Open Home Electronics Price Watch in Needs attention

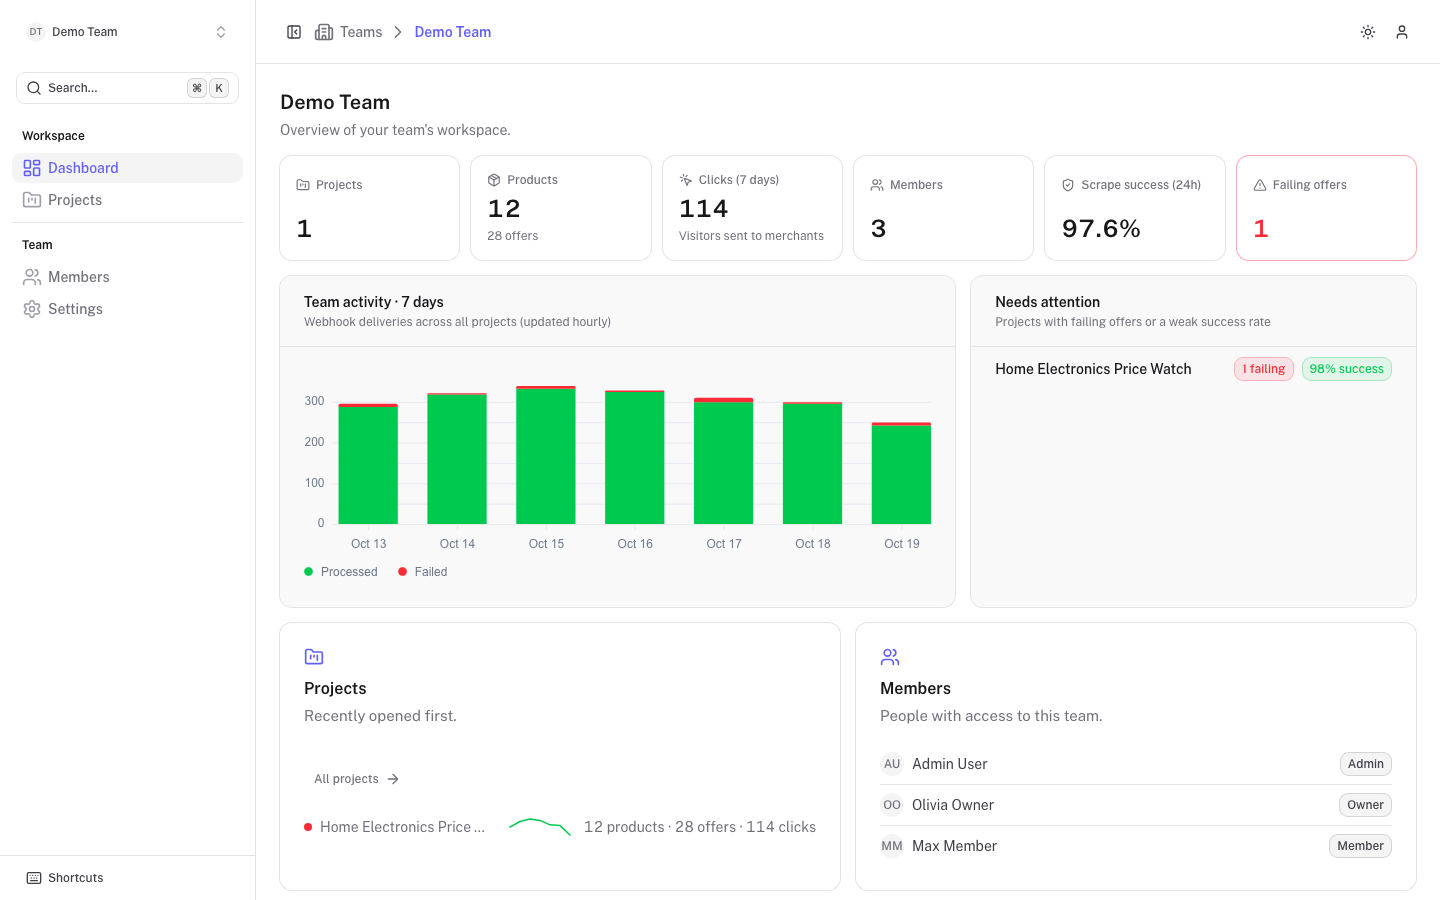1093,369
